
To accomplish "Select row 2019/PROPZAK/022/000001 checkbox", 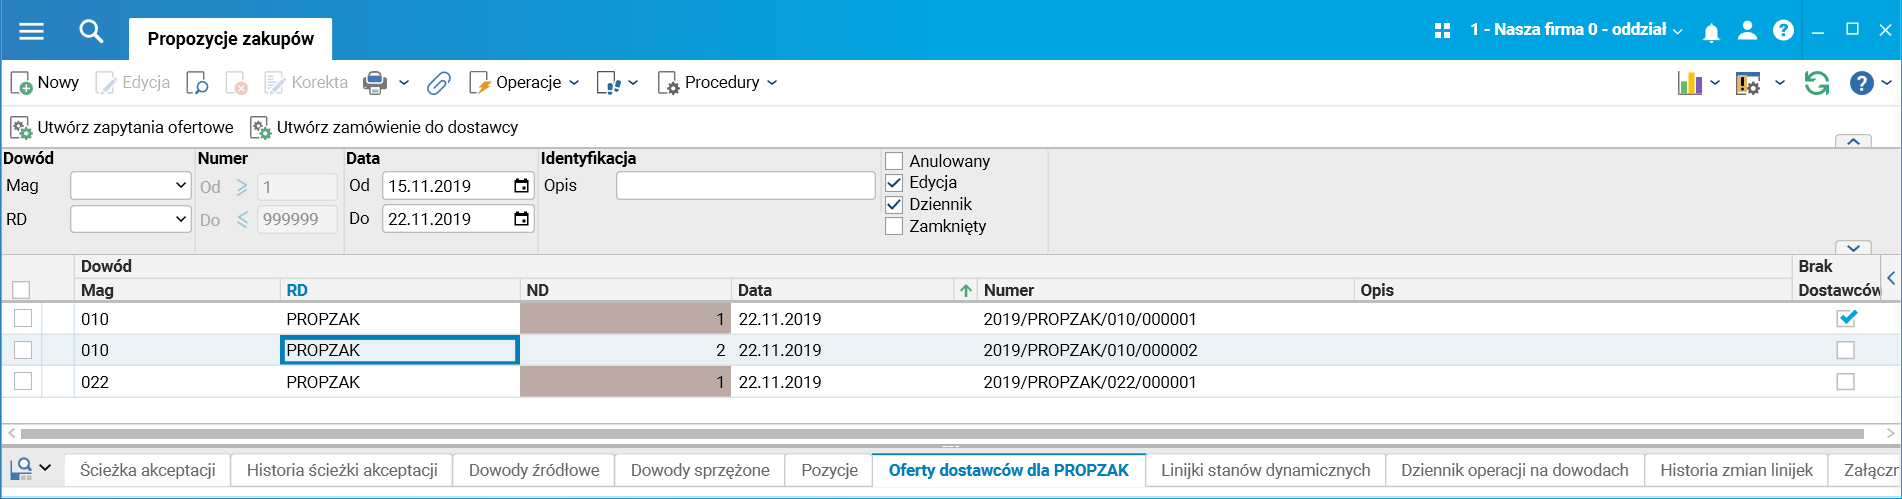I will coord(23,381).
